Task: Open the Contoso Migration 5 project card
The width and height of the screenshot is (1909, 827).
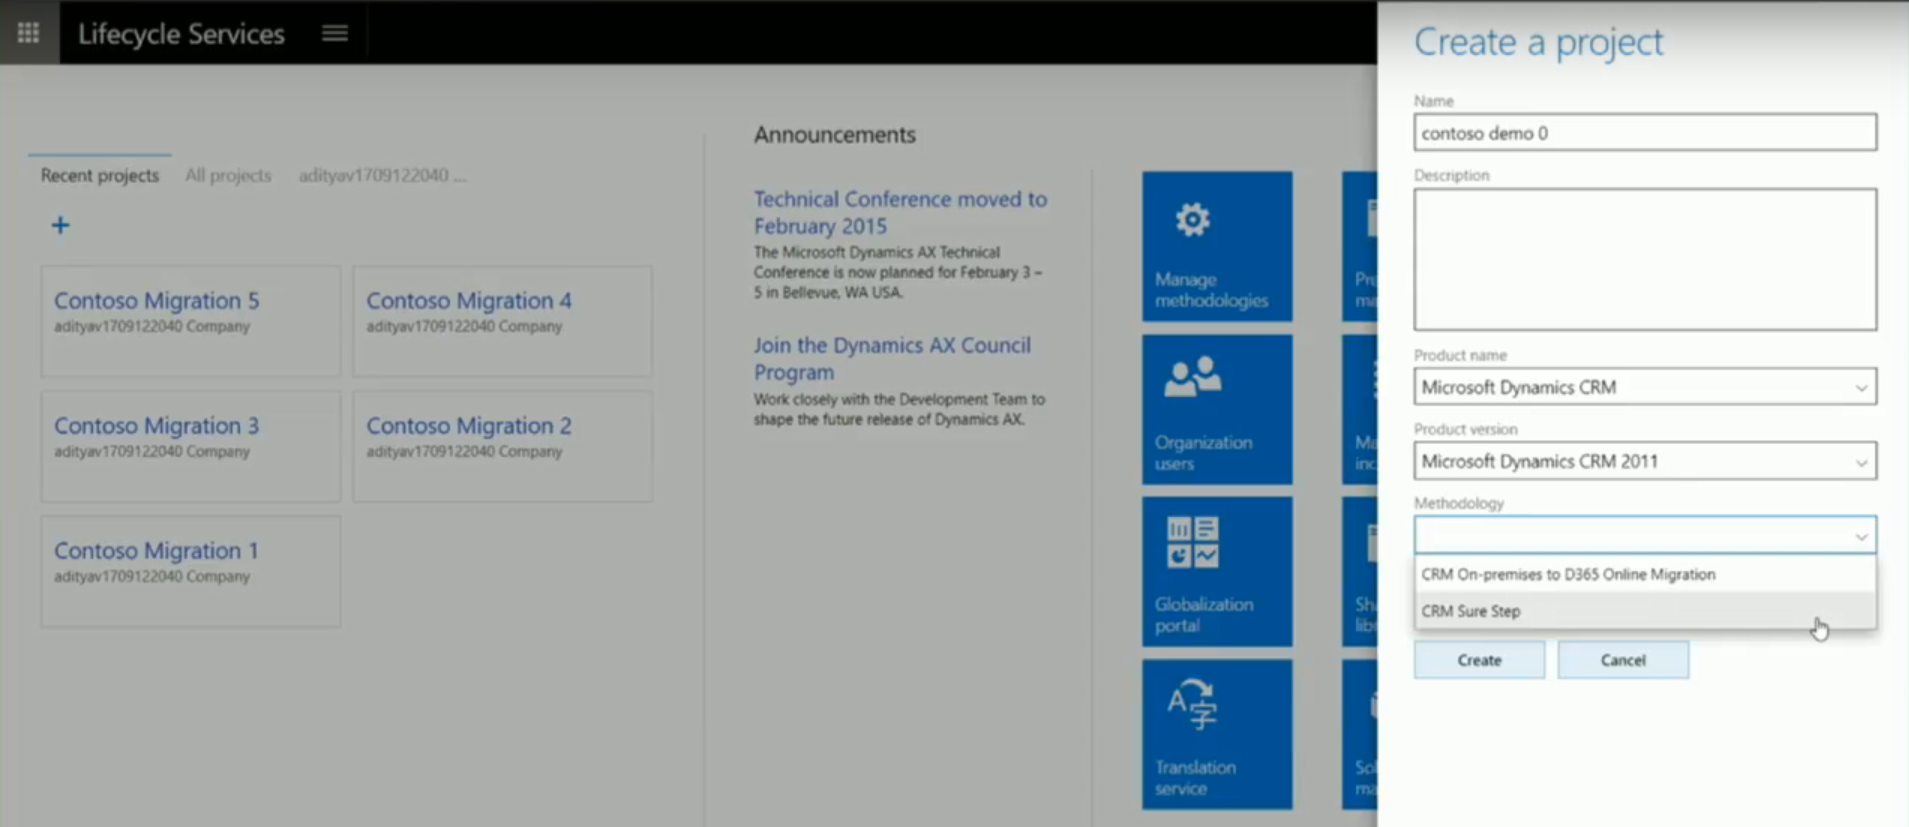Action: (x=157, y=301)
